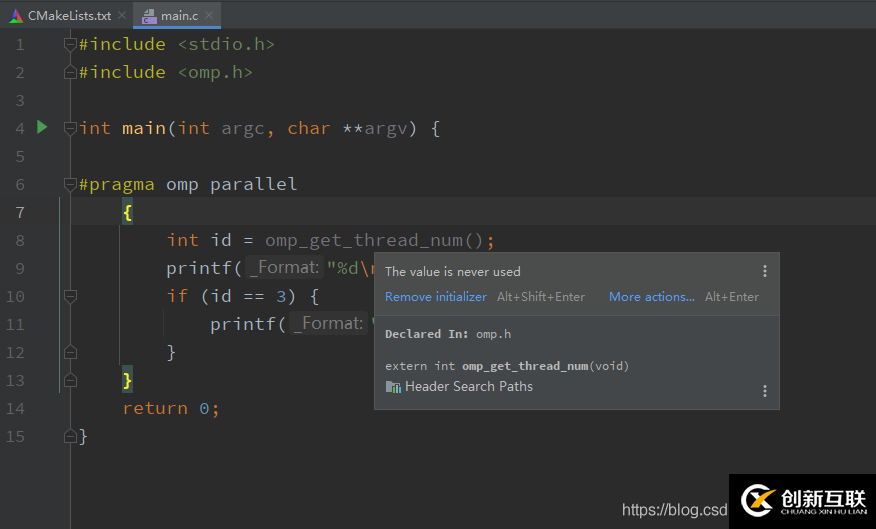
Task: Click the highlighted closing brace on line 13
Action: [127, 380]
